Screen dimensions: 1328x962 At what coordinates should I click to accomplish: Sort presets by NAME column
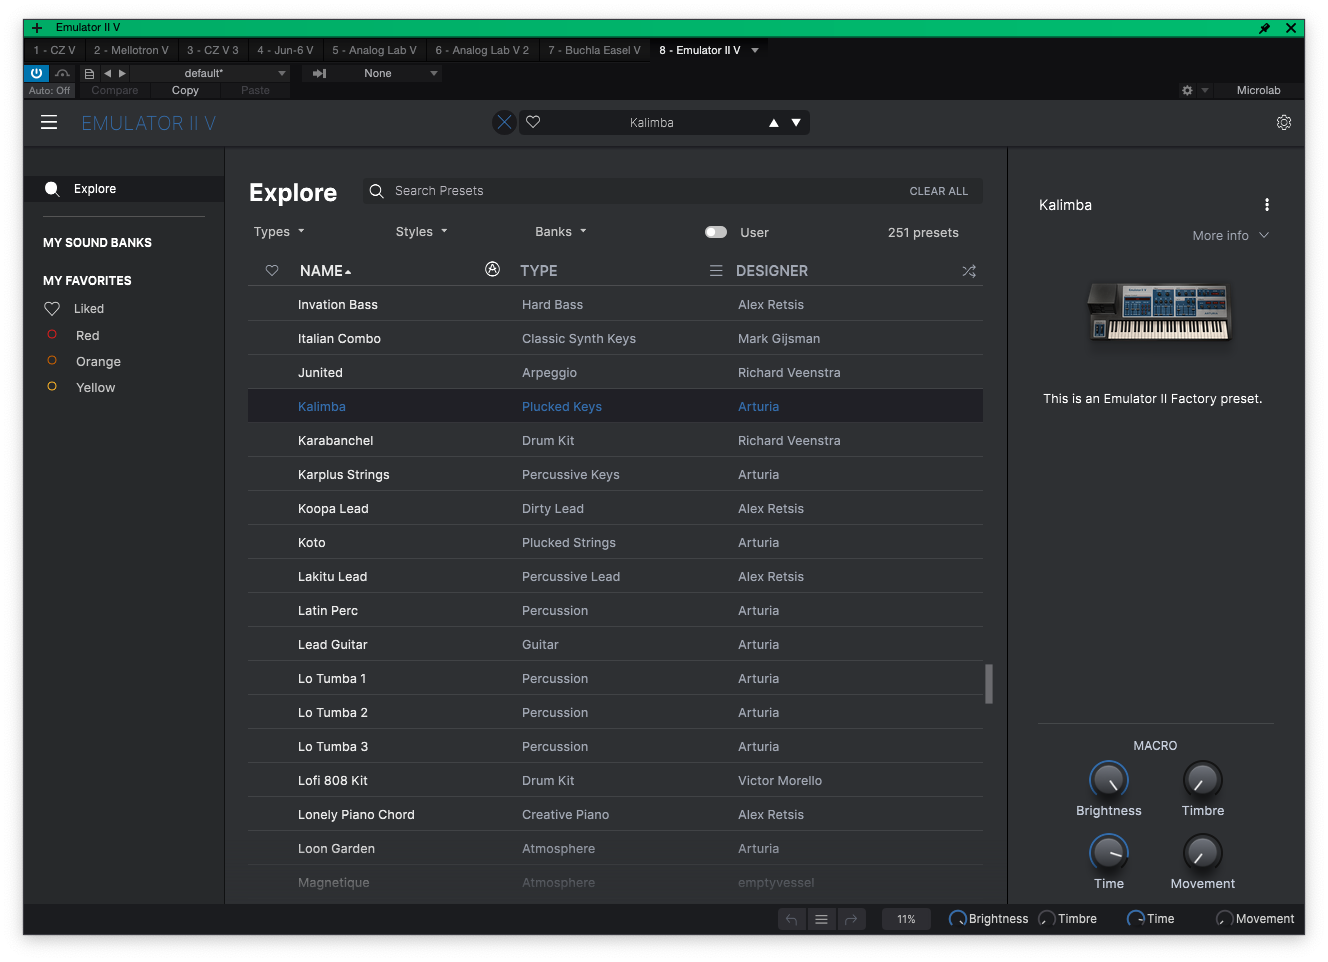[x=325, y=271]
